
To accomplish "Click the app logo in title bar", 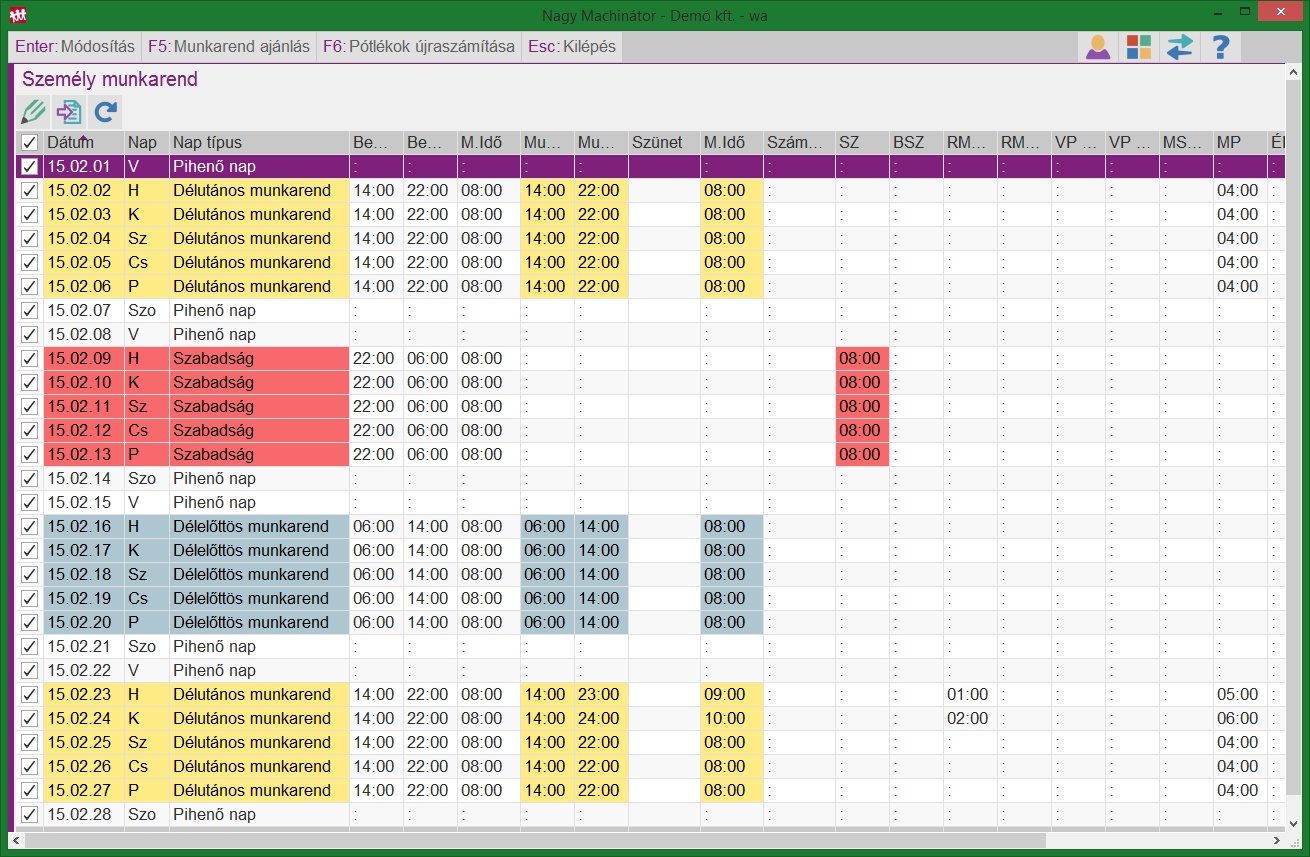I will pyautogui.click(x=17, y=15).
